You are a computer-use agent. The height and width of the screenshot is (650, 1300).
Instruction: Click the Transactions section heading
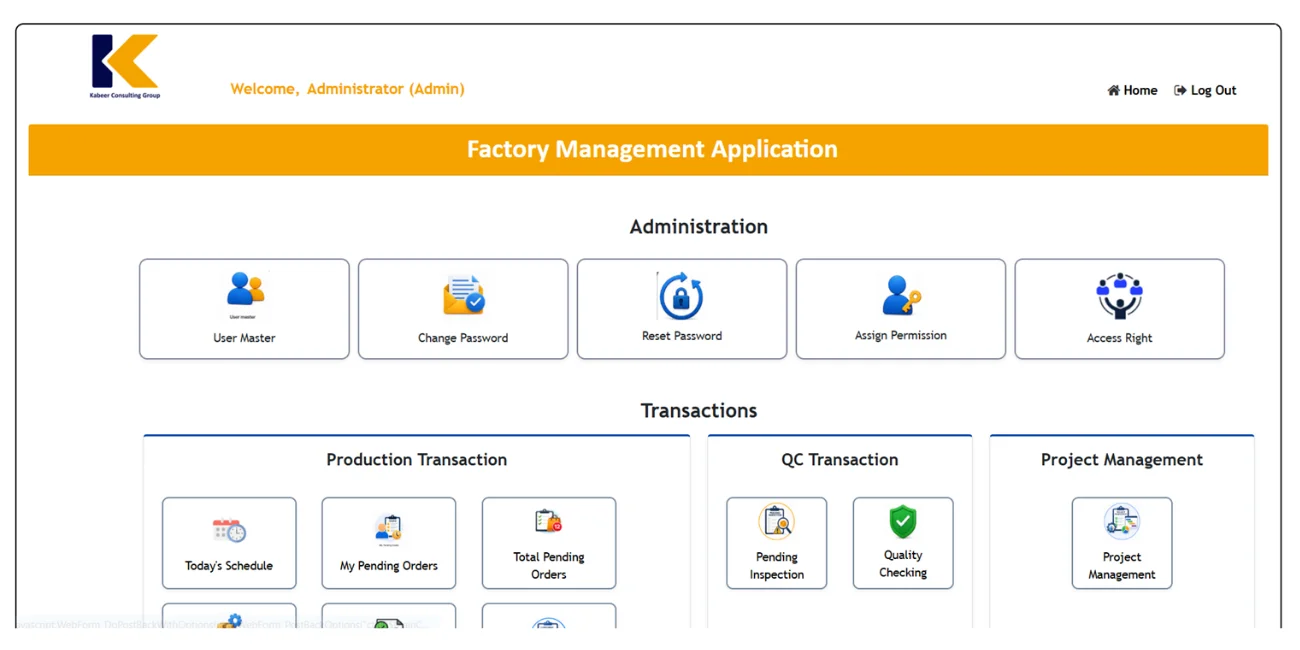[x=699, y=411]
